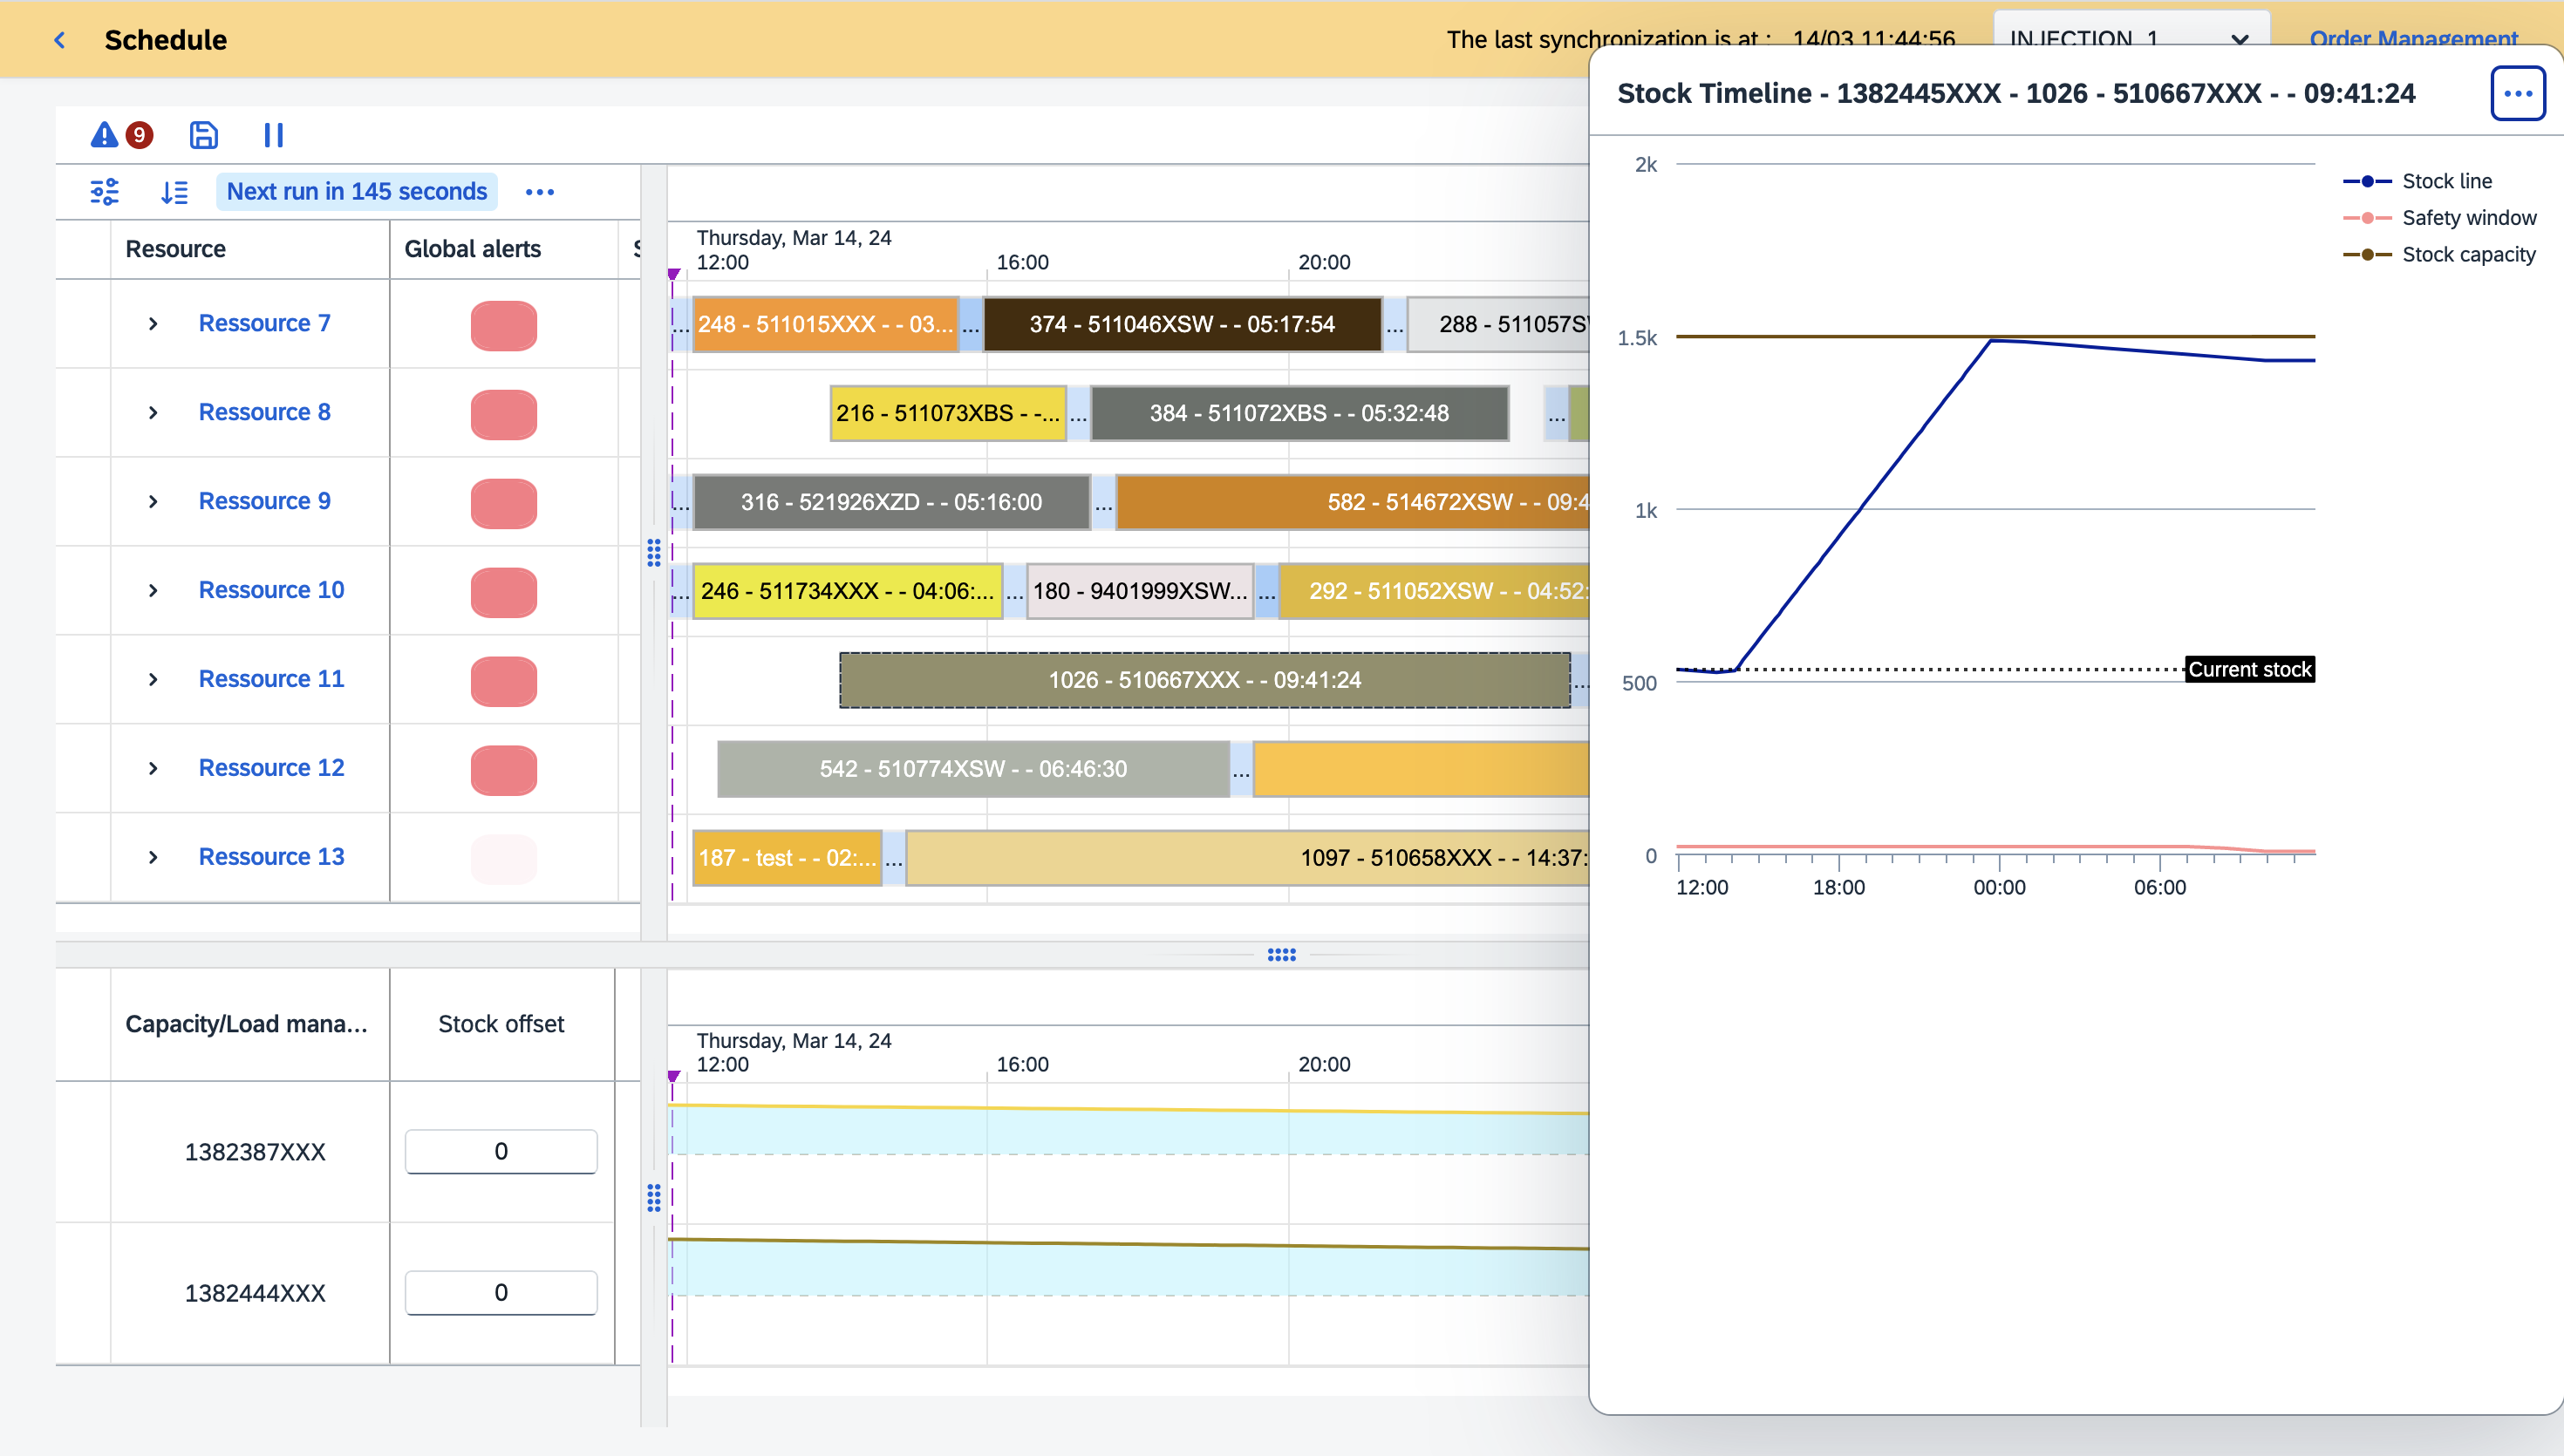Viewport: 2564px width, 1456px height.
Task: Click the vertical splitter handle beside the Gantt chart
Action: 654,553
